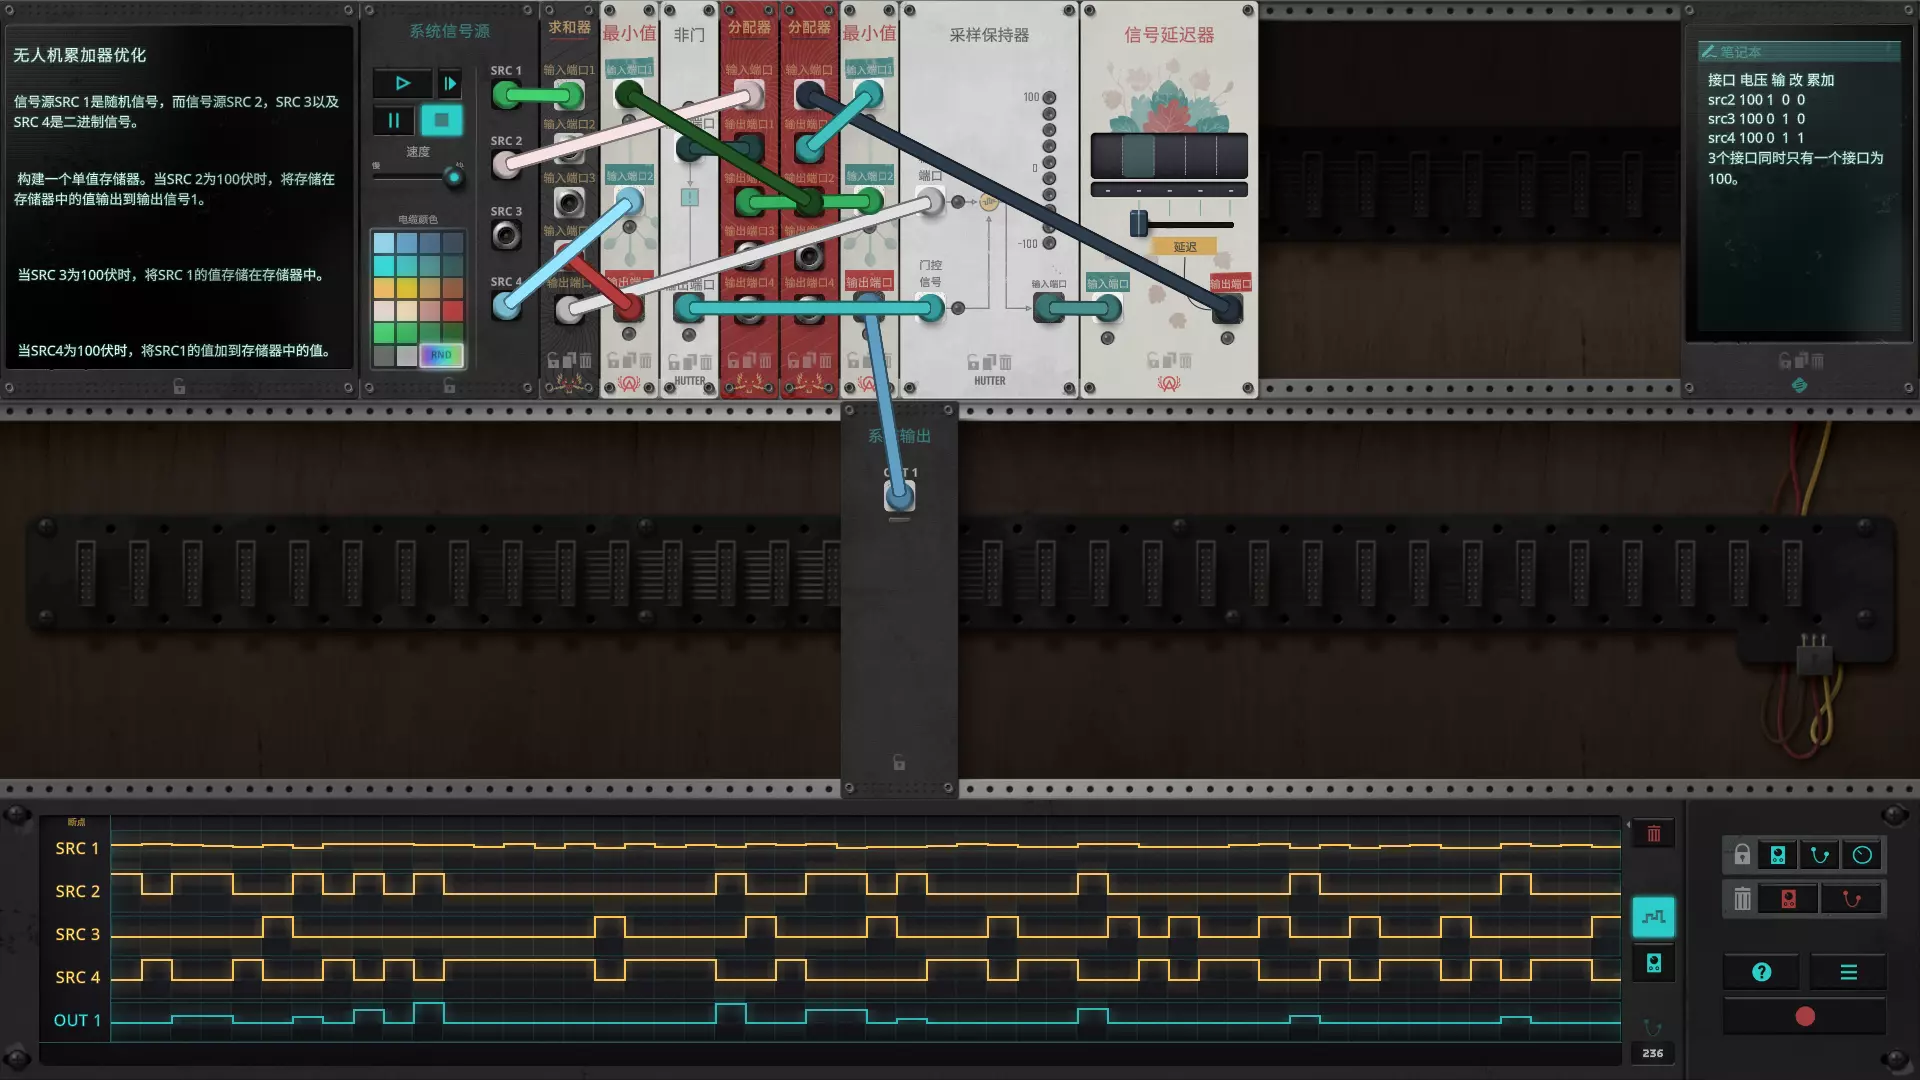Delete cables with red cable icon
Image resolution: width=1920 pixels, height=1080 pixels.
[1851, 899]
